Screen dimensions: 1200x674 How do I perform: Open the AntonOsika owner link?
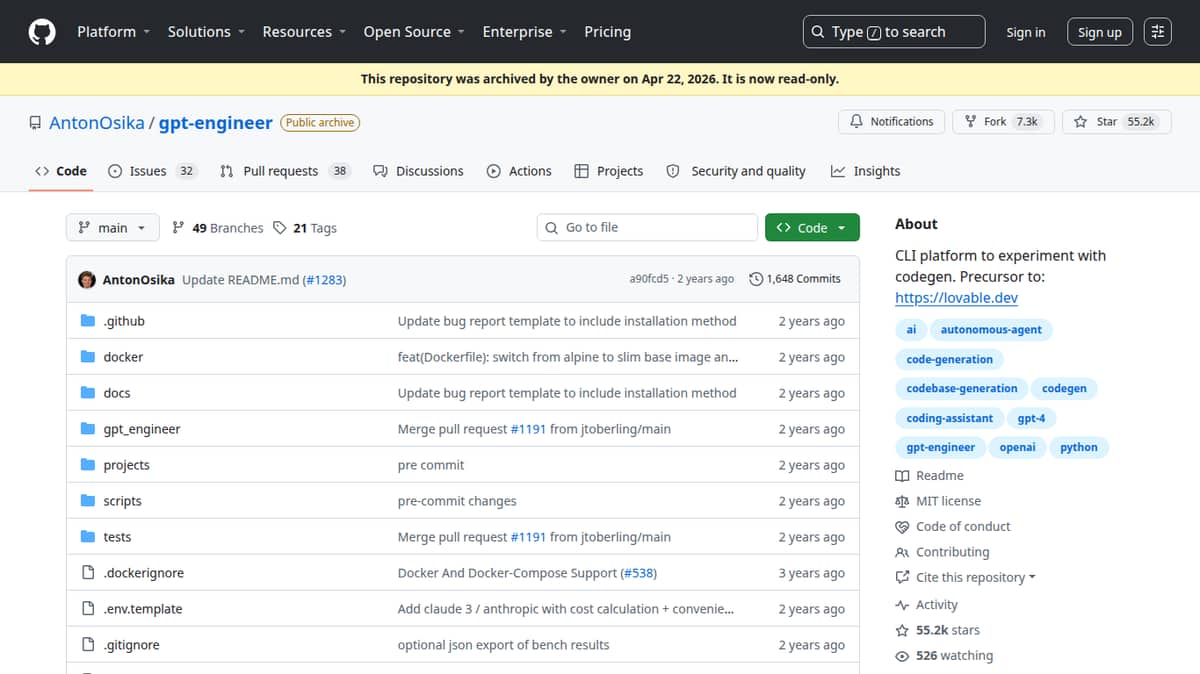(98, 123)
